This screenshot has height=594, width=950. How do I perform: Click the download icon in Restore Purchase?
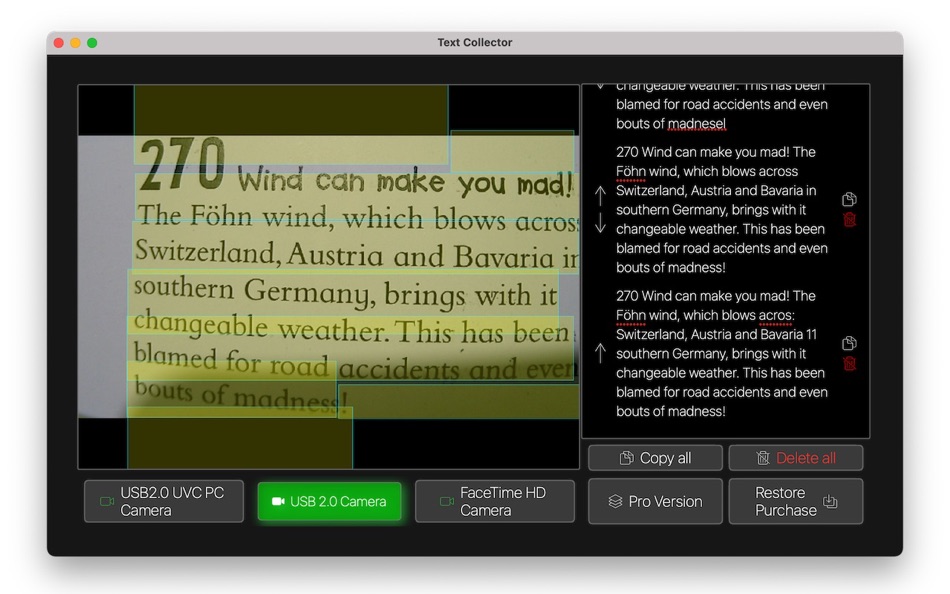coord(830,501)
